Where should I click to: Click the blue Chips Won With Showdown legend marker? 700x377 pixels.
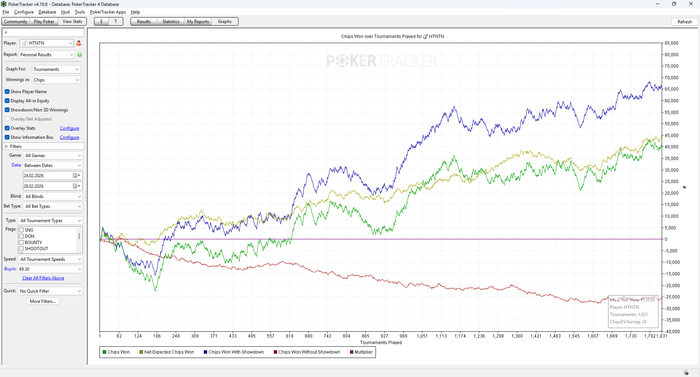pyautogui.click(x=205, y=352)
